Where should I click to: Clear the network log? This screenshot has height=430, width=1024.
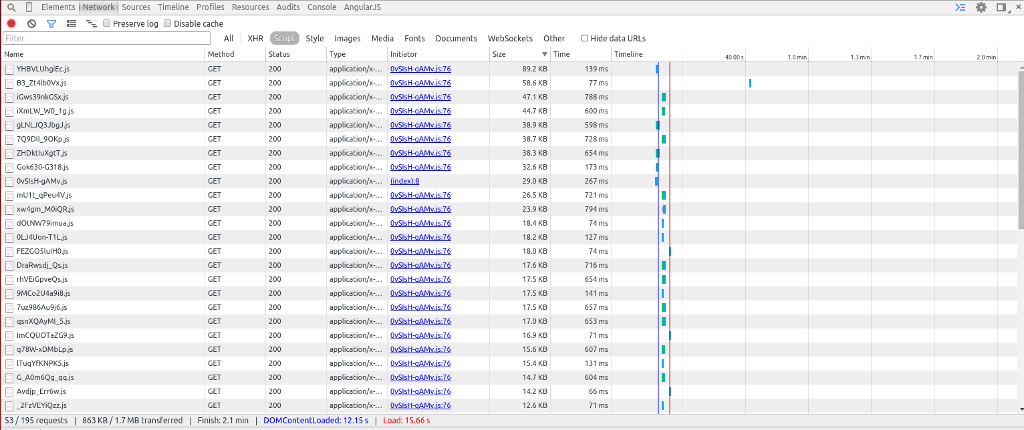[x=31, y=24]
